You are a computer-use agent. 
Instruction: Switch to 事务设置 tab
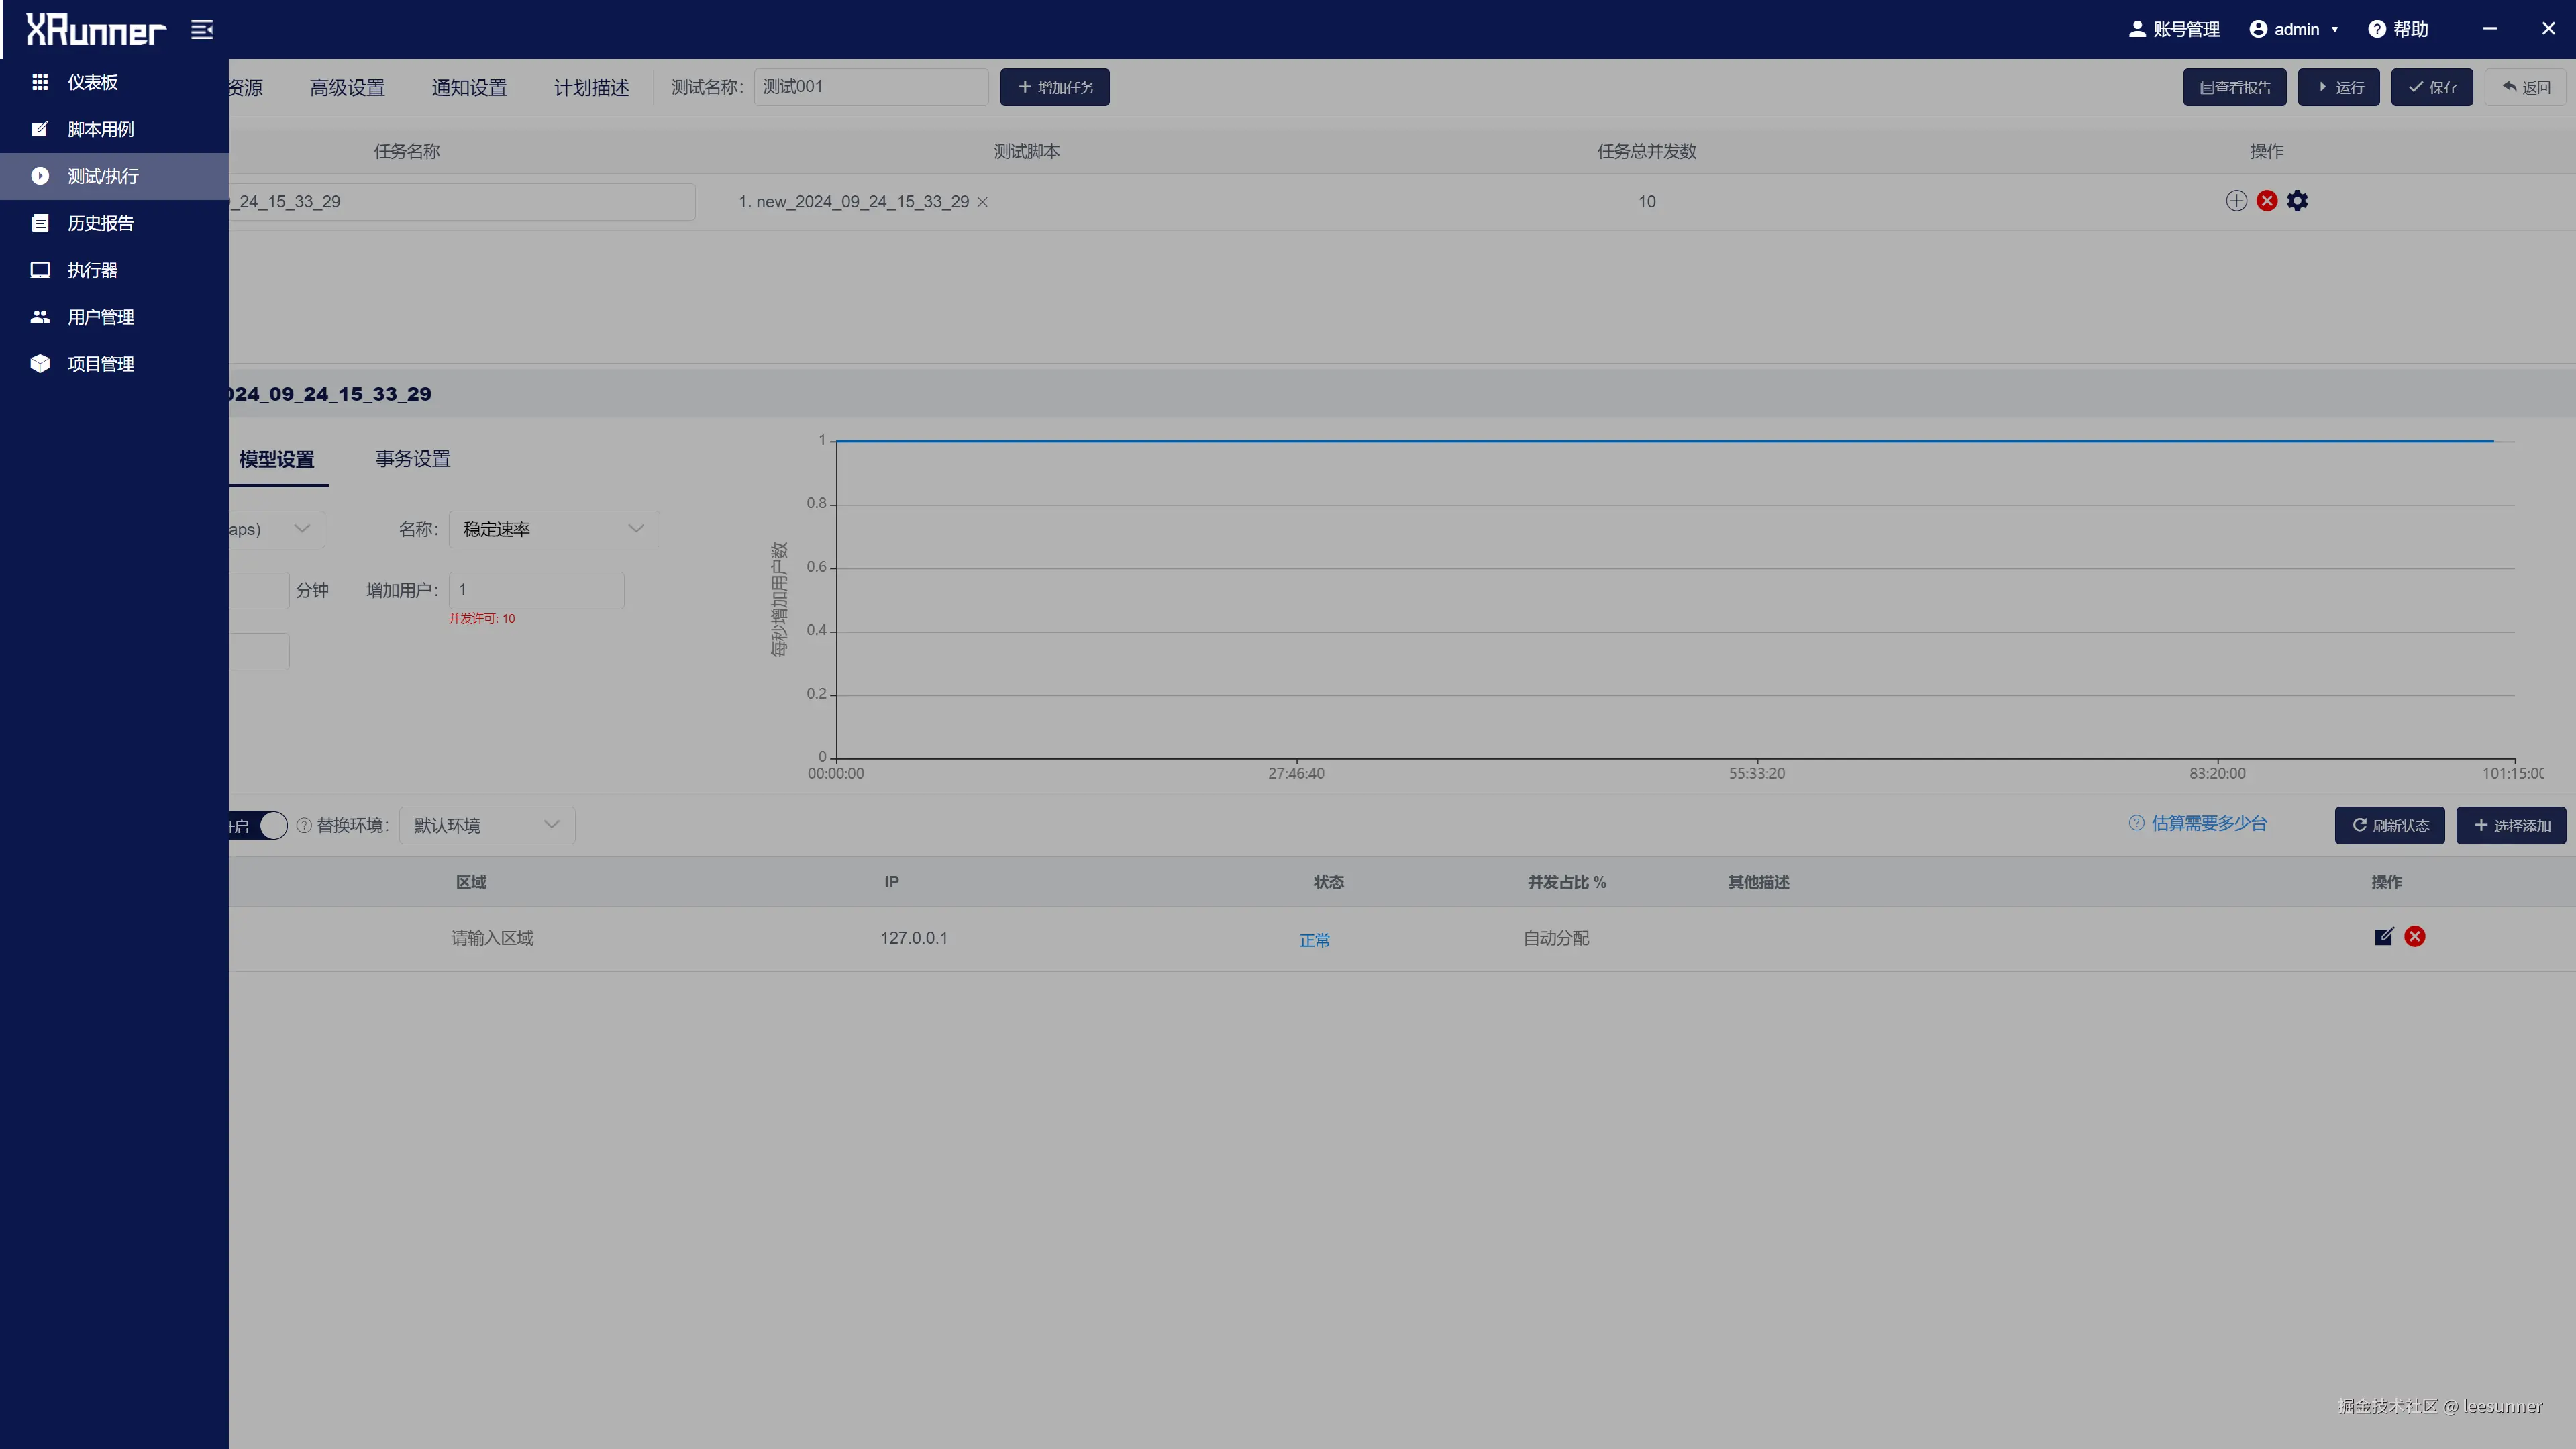413,459
